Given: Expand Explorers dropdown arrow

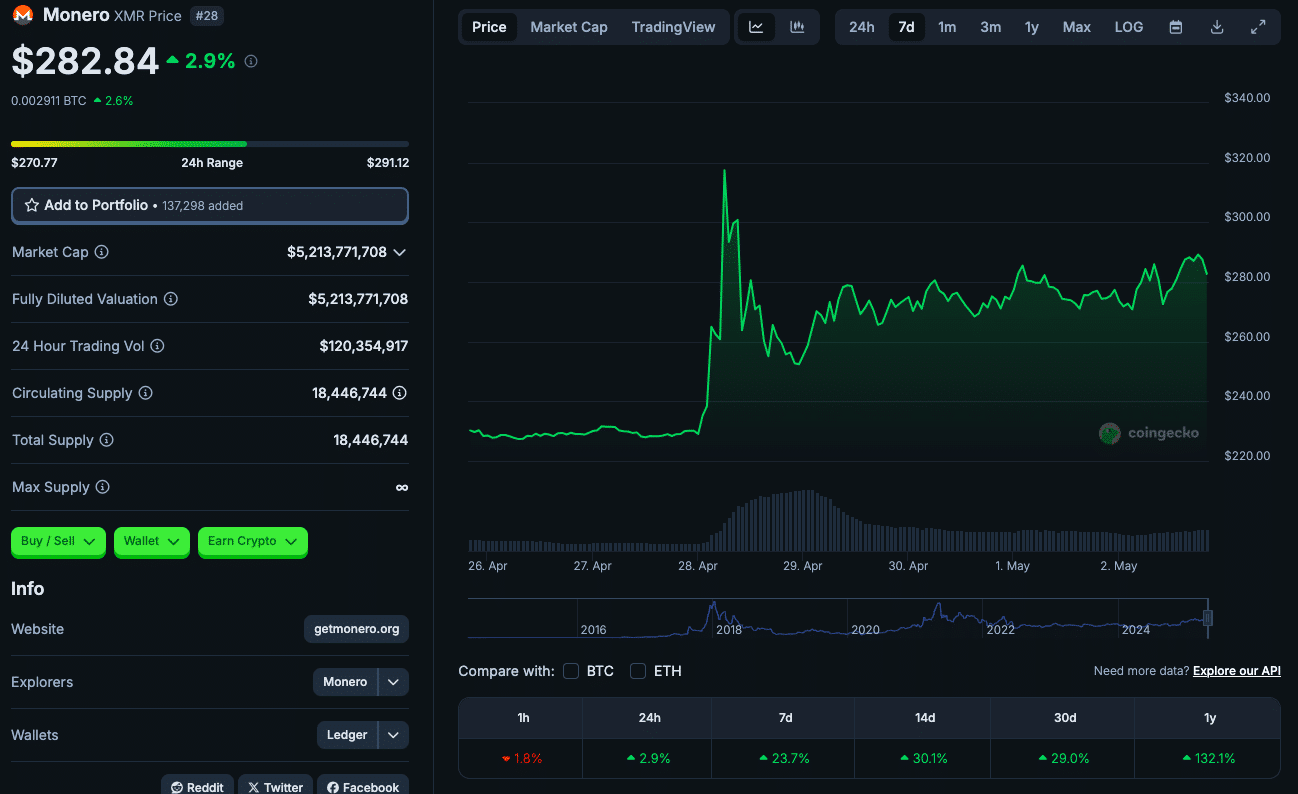Looking at the screenshot, I should click(394, 682).
